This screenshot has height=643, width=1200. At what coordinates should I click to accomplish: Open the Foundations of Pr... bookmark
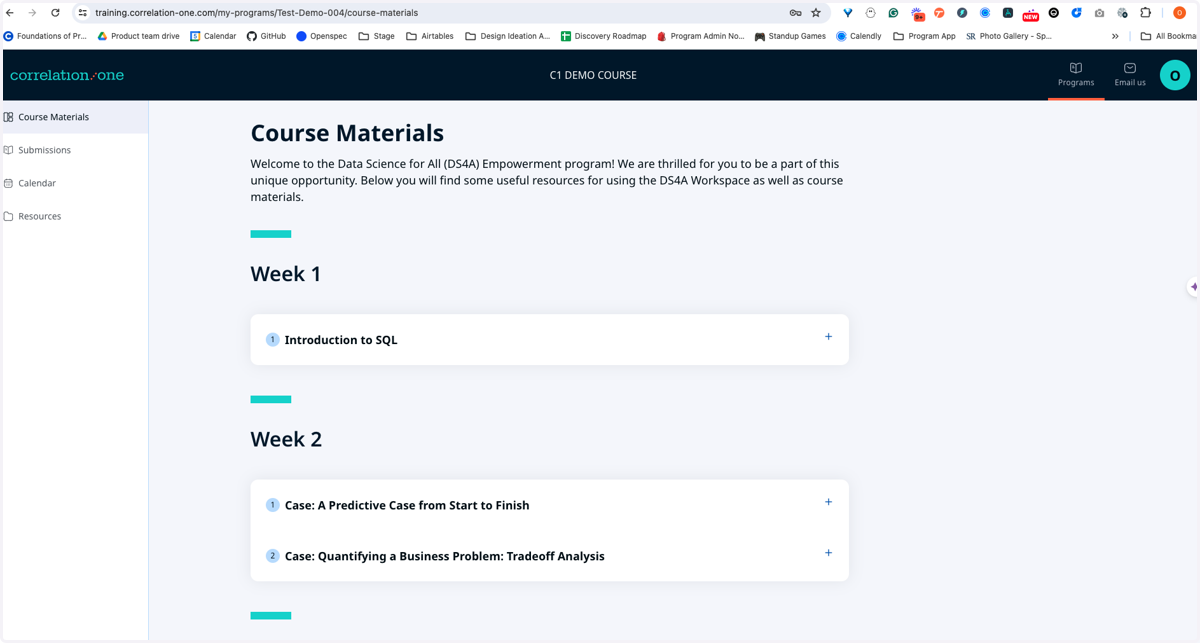(45, 36)
